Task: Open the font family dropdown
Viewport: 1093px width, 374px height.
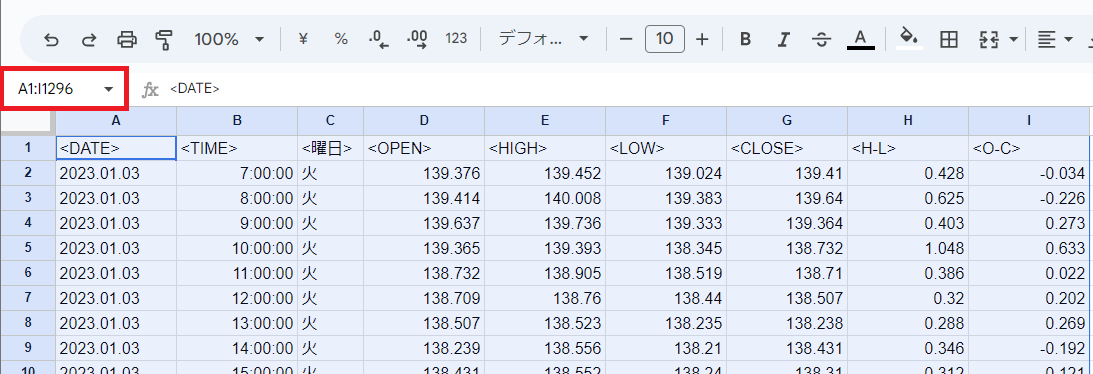Action: click(543, 39)
